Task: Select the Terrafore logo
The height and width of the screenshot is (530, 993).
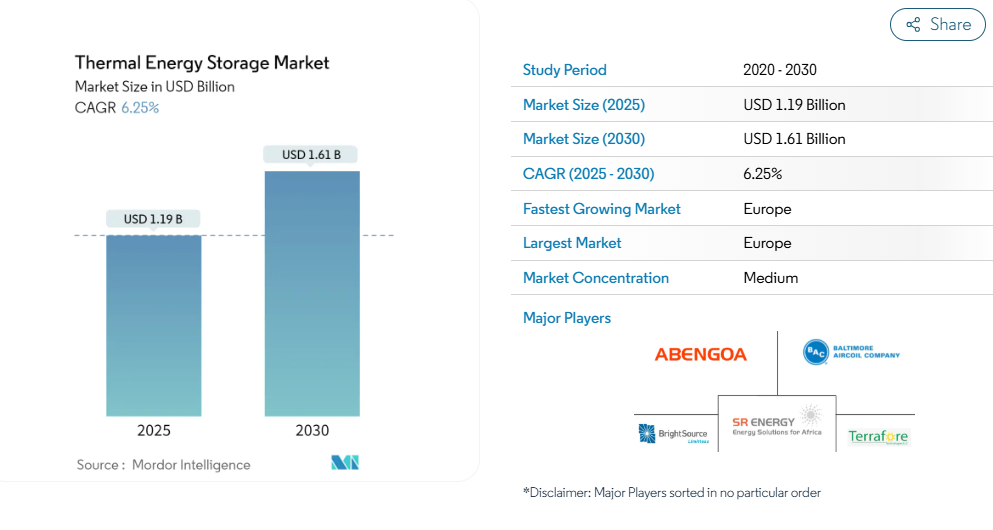Action: pyautogui.click(x=878, y=436)
